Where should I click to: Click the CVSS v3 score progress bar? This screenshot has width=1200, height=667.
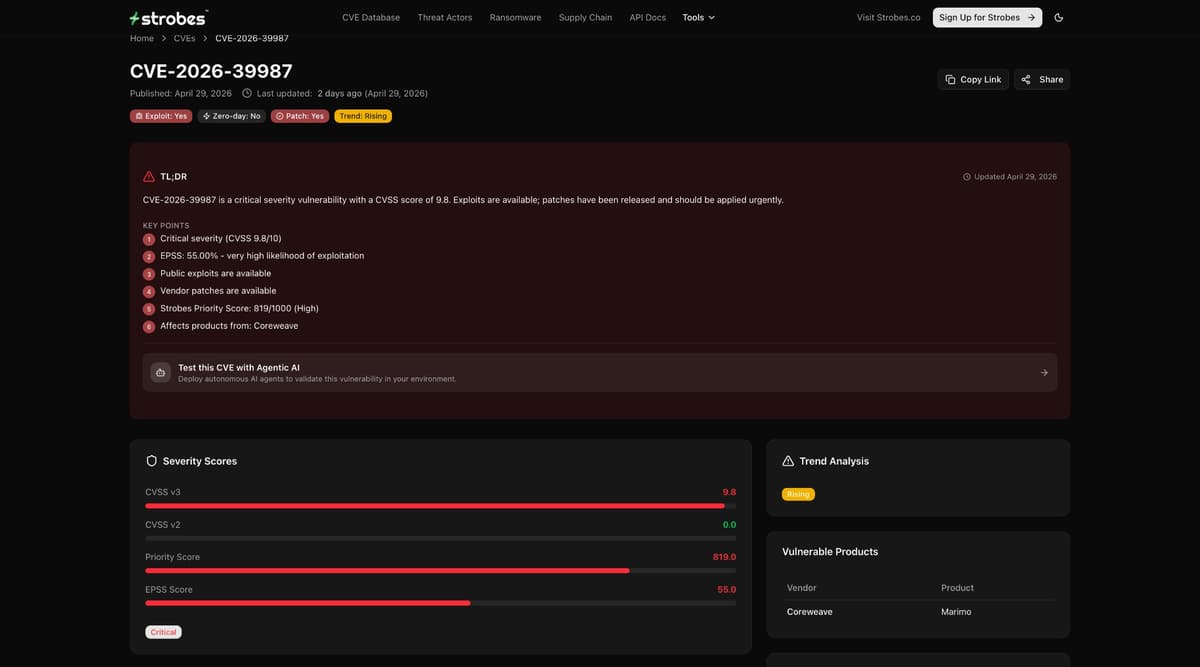click(440, 506)
